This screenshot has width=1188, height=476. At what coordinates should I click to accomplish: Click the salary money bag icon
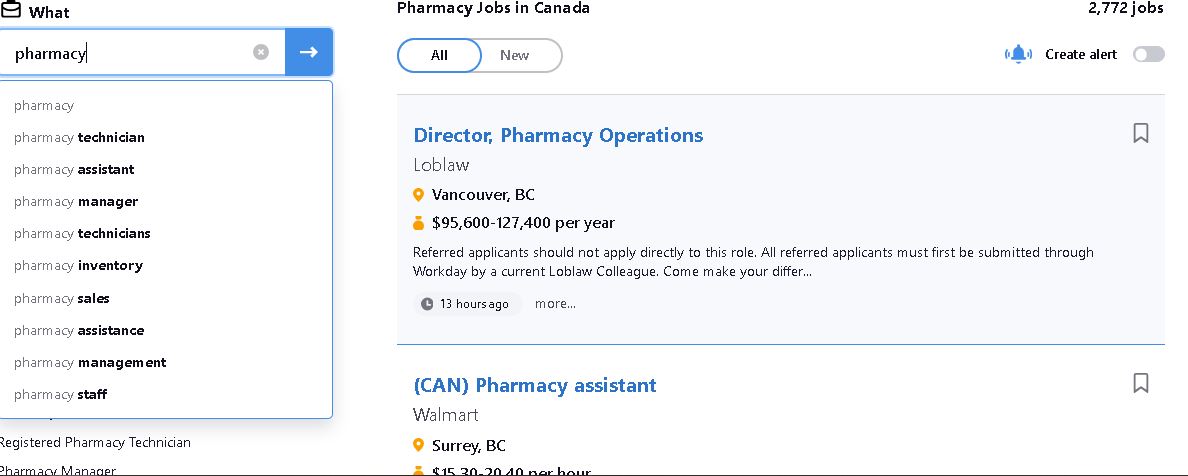pyautogui.click(x=418, y=224)
